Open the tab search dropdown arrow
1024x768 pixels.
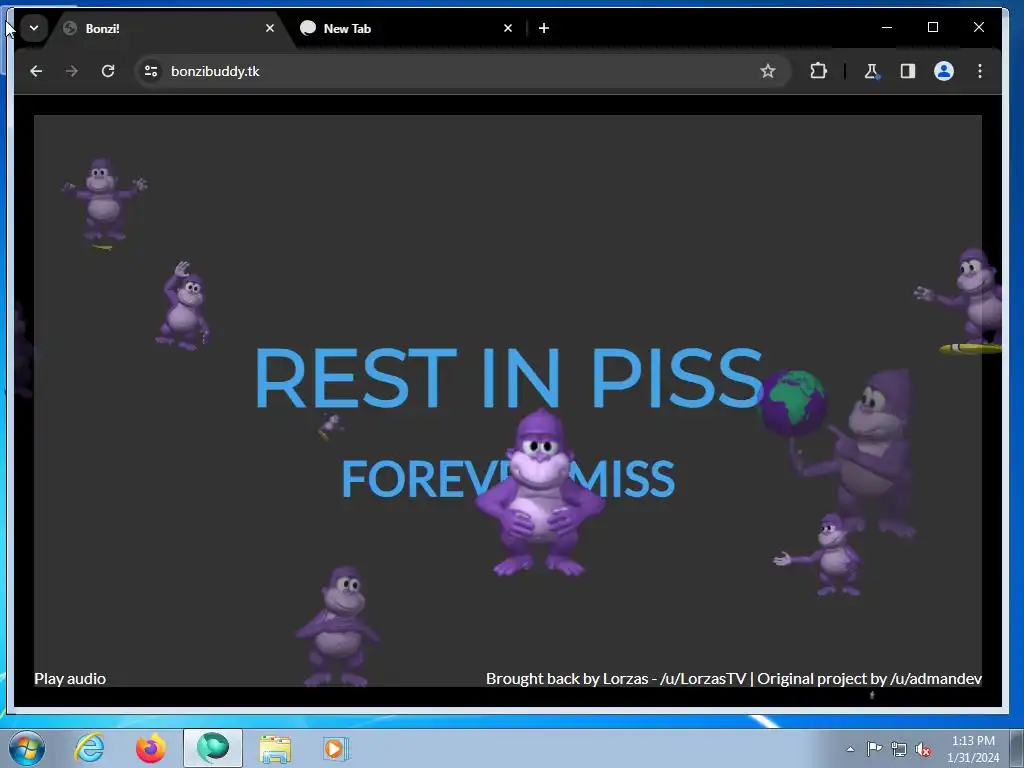(x=34, y=28)
